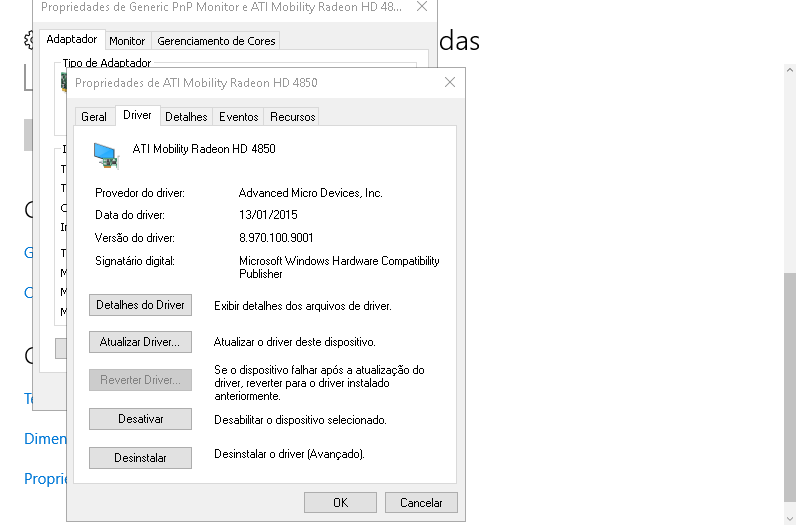This screenshot has height=525, width=796.
Task: Select the Driver tab
Action: [137, 115]
